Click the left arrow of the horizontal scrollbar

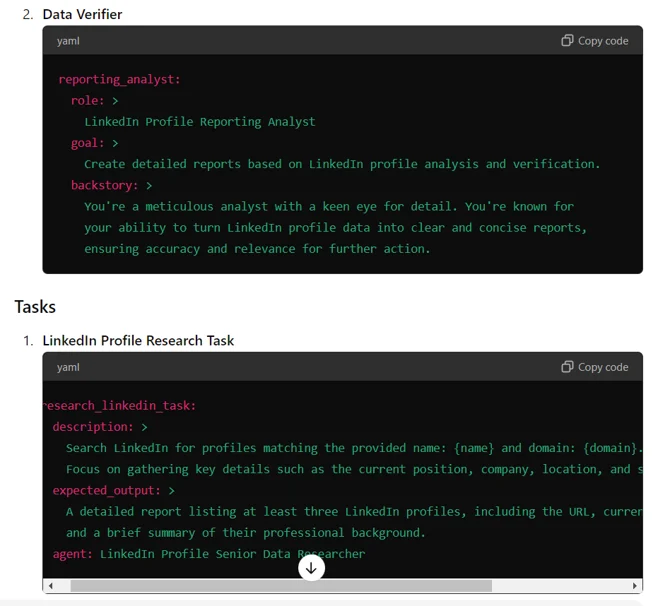pos(50,586)
